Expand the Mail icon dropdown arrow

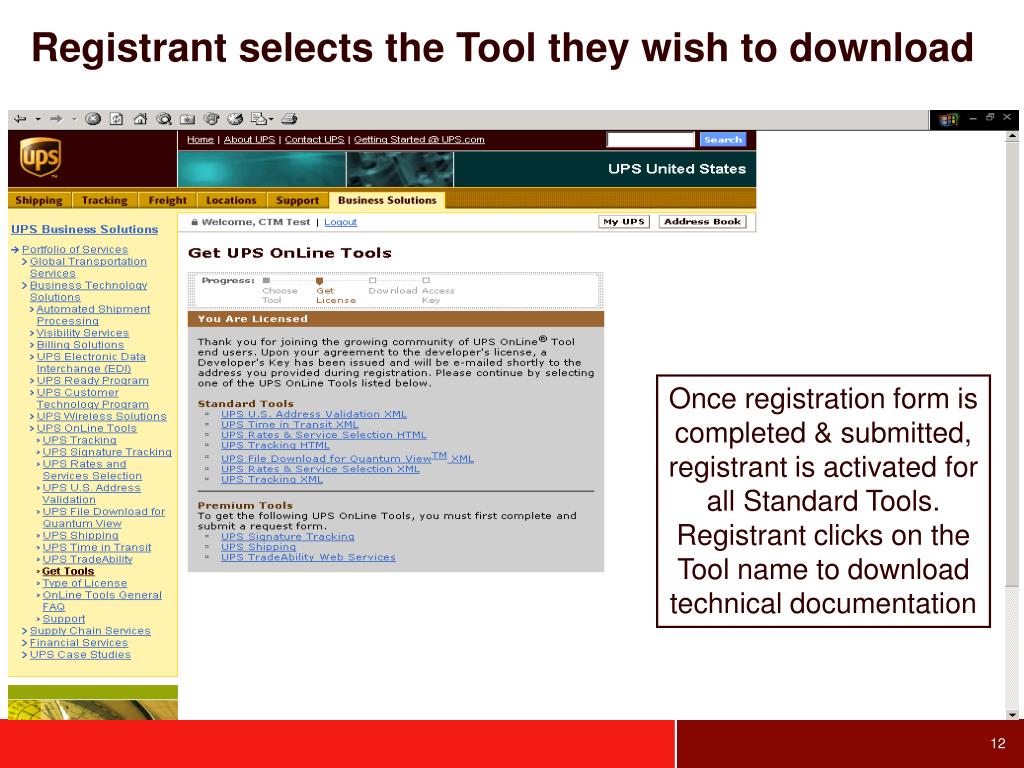(x=270, y=119)
